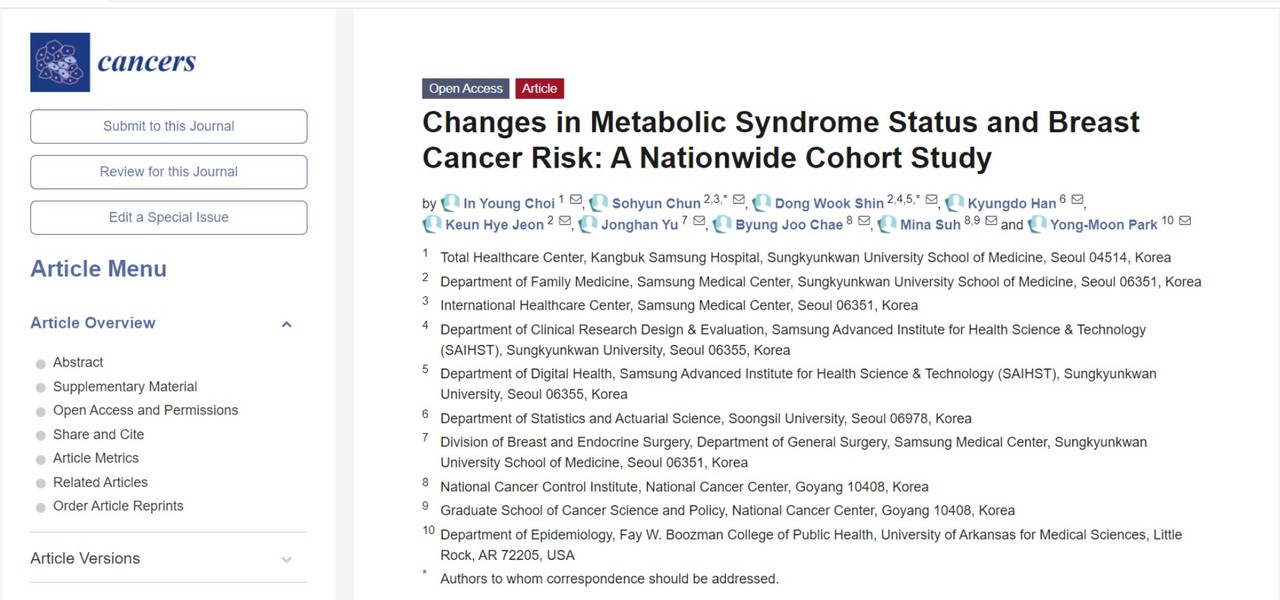
Task: Go to Supplementary Material section
Action: (125, 386)
